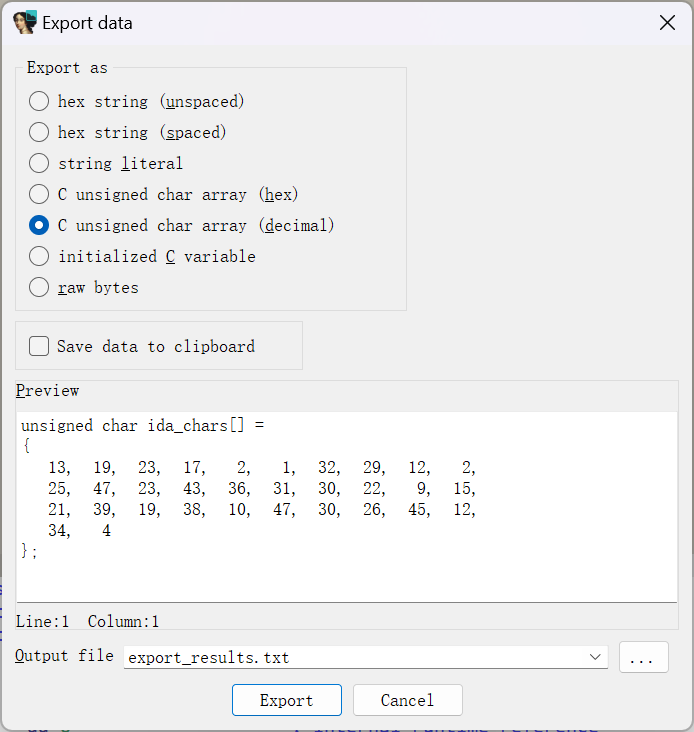
Task: Choose initialized C variable format
Action: tap(39, 256)
